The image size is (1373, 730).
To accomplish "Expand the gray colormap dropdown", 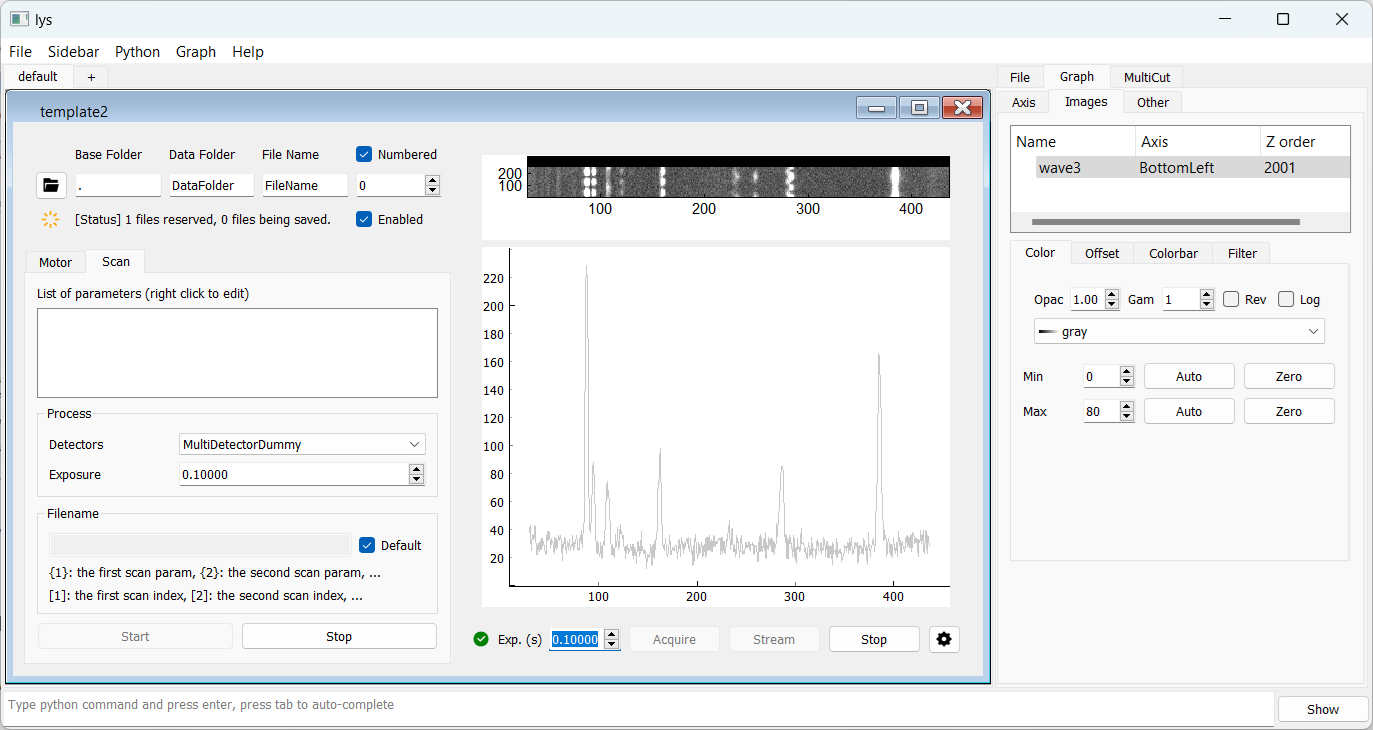I will pos(1179,331).
